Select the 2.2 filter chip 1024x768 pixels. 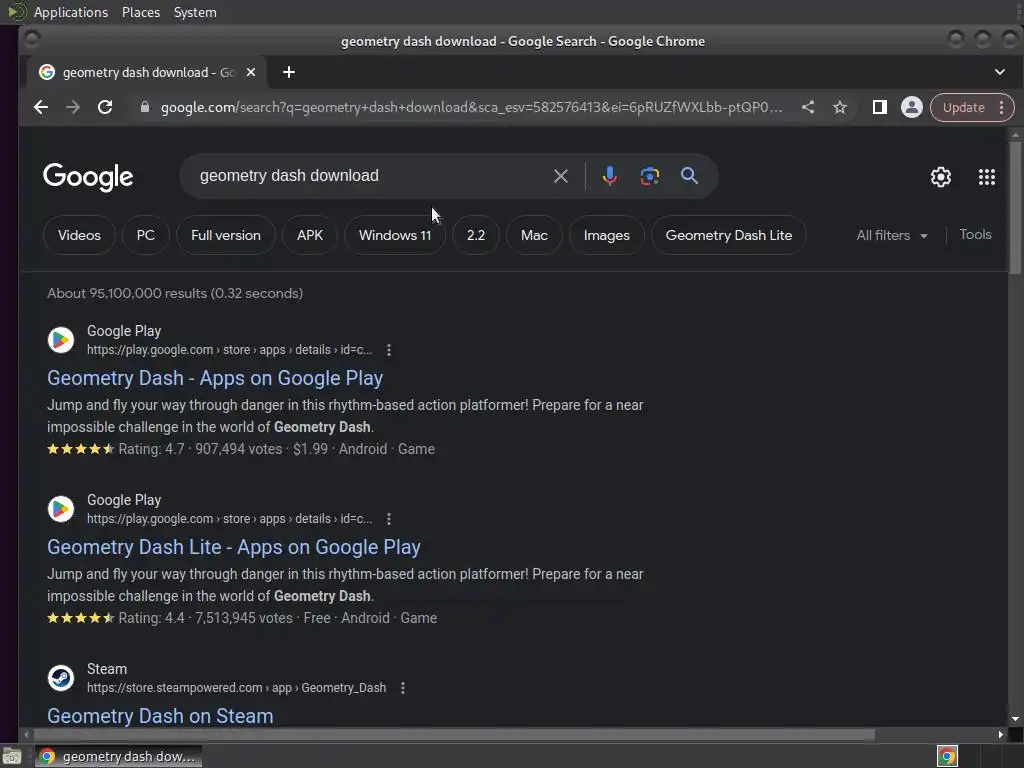476,235
